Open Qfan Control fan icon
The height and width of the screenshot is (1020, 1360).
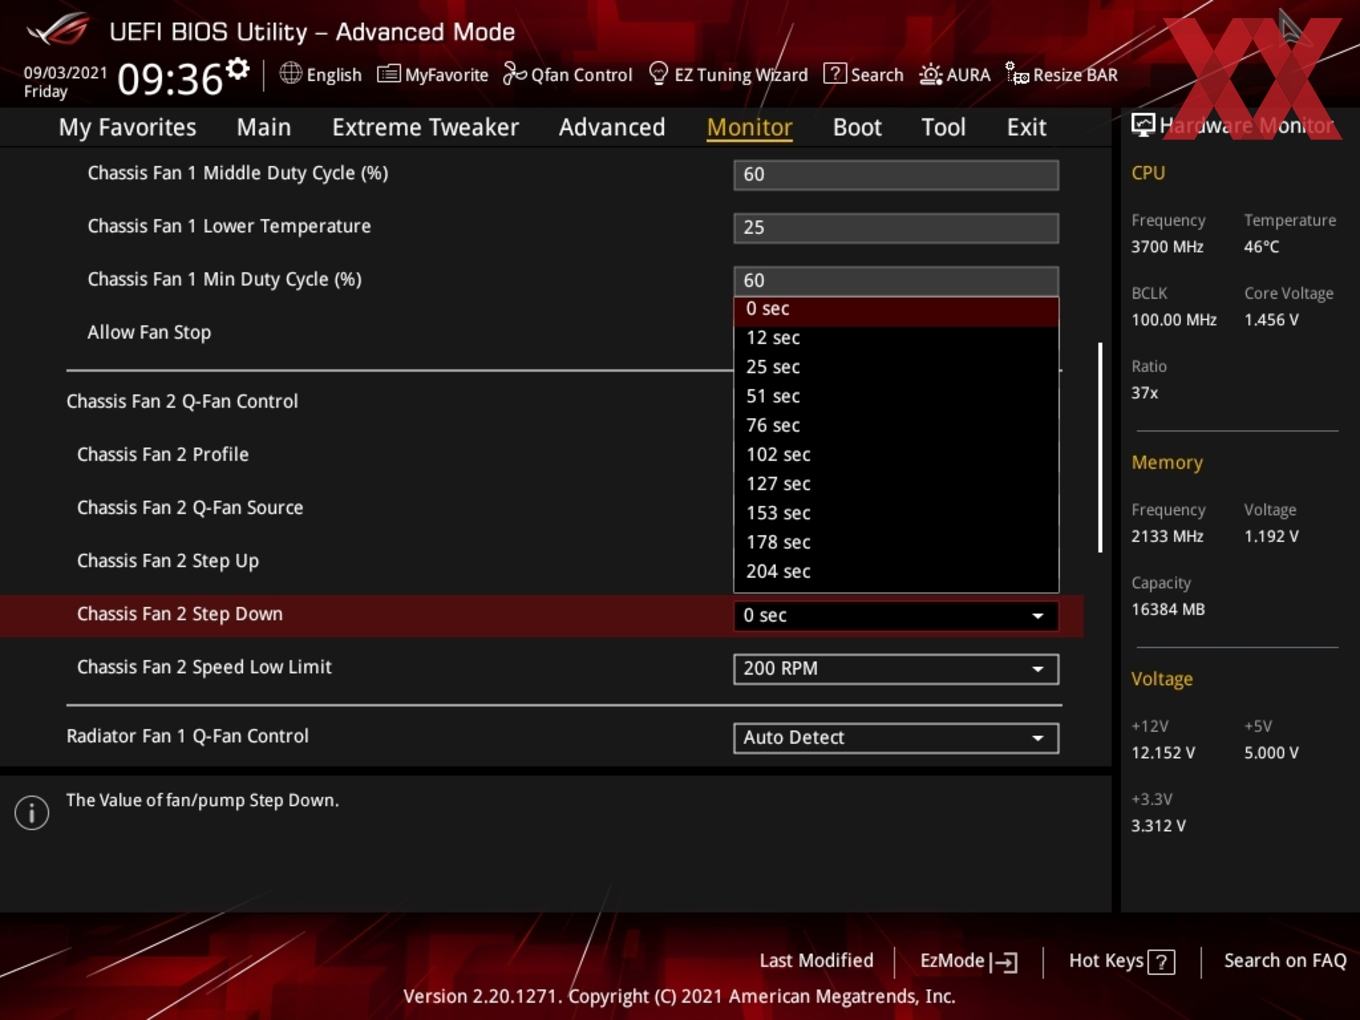click(x=514, y=73)
